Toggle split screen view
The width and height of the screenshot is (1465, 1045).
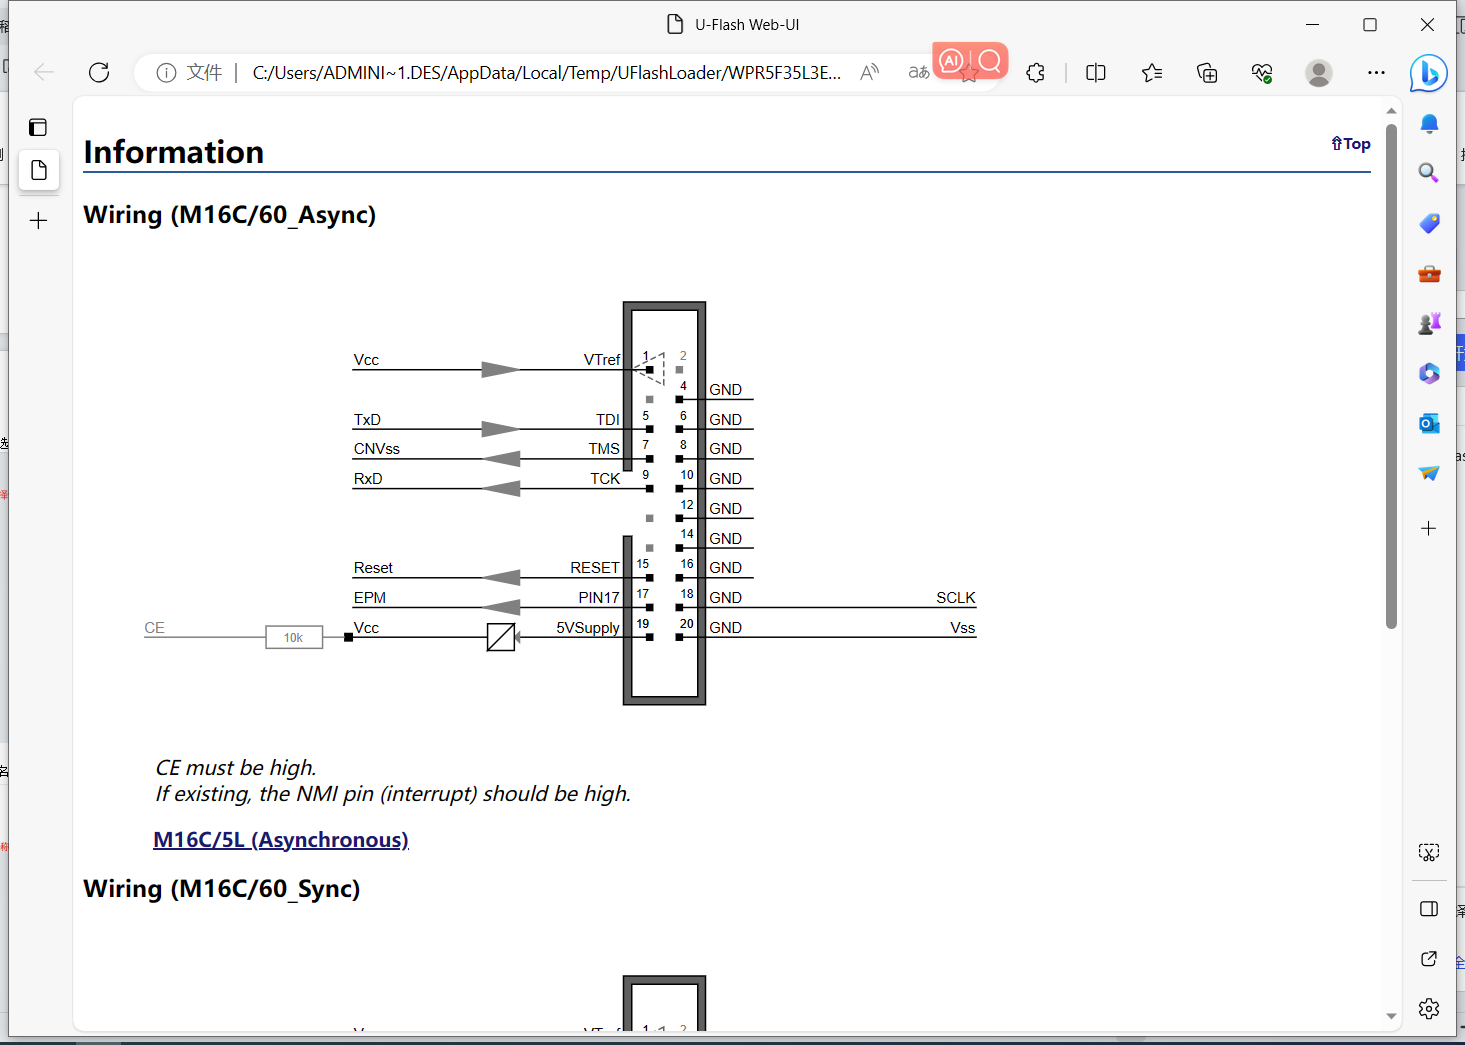(x=1096, y=72)
